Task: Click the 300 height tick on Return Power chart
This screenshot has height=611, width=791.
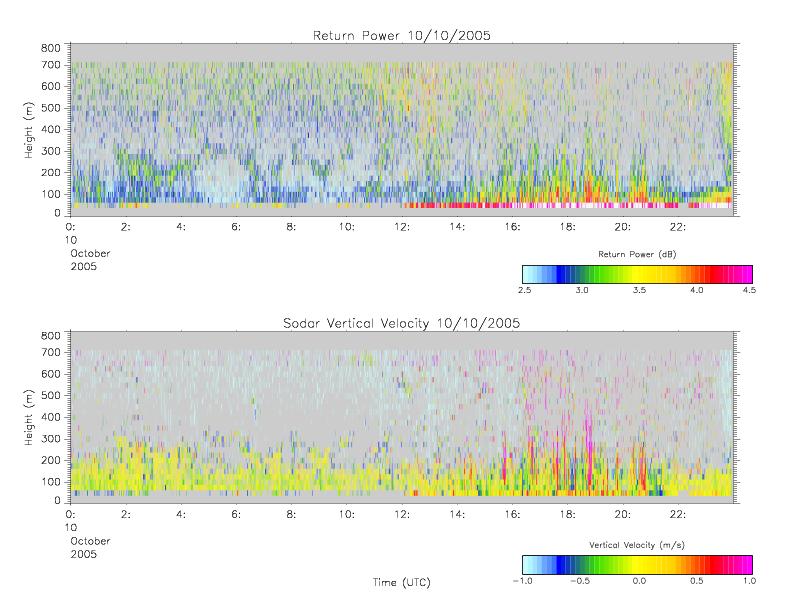Action: (x=50, y=151)
